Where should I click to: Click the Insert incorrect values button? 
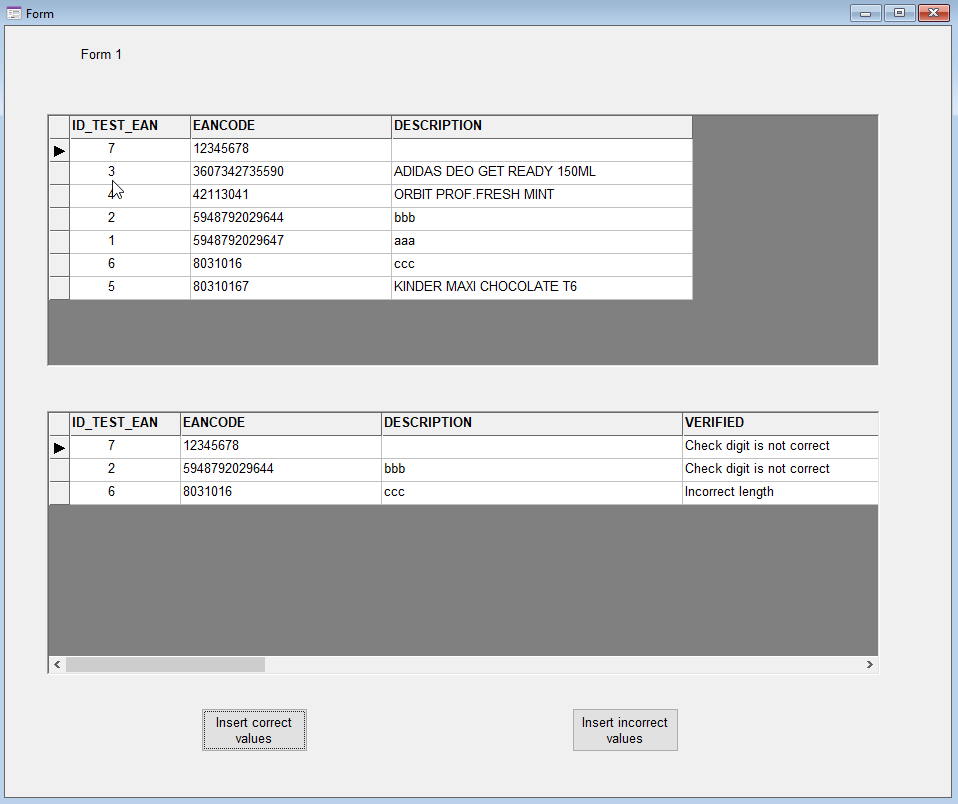(x=625, y=730)
